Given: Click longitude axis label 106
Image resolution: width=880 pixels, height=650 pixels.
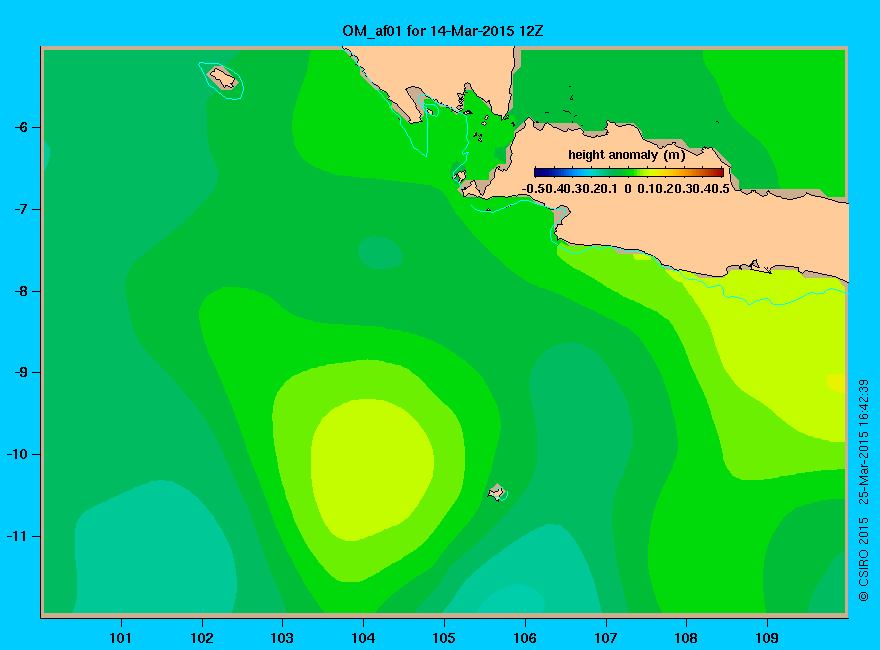Looking at the screenshot, I should click(525, 638).
